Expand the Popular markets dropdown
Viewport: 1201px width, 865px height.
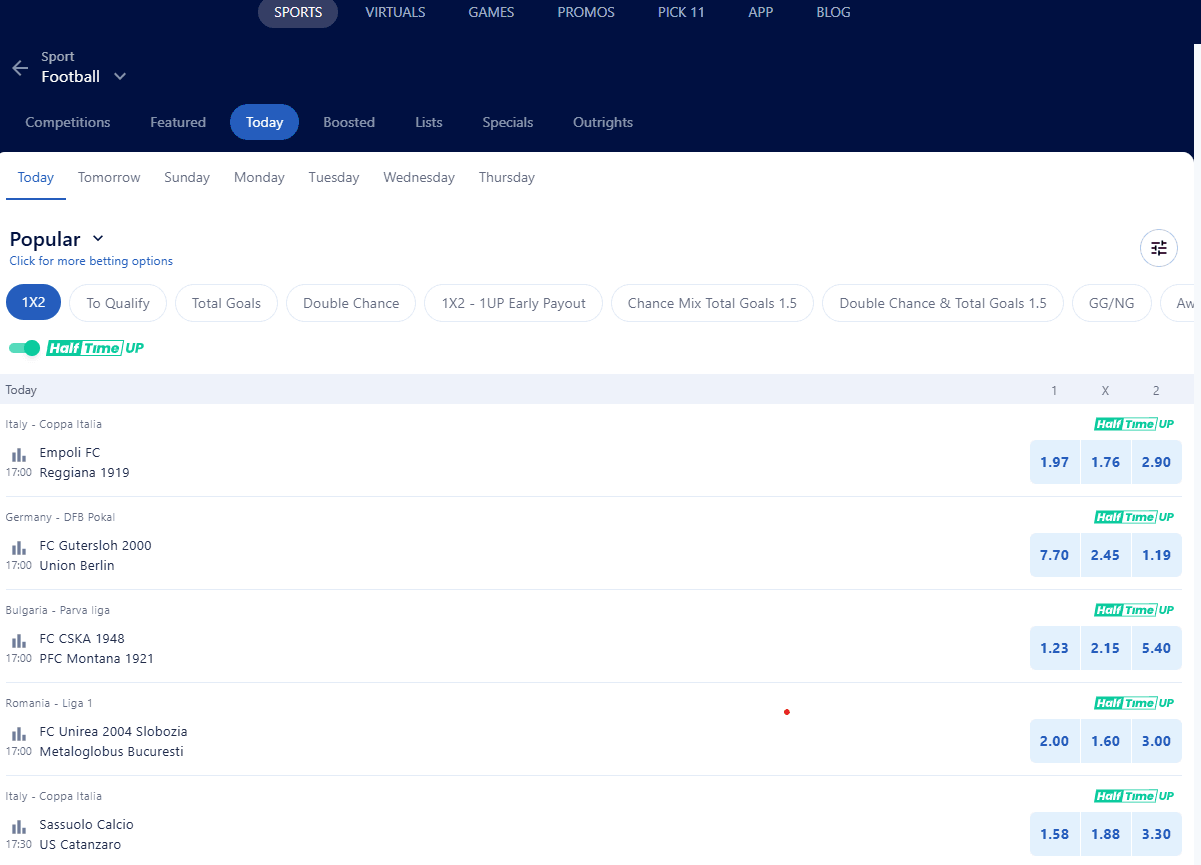[98, 238]
